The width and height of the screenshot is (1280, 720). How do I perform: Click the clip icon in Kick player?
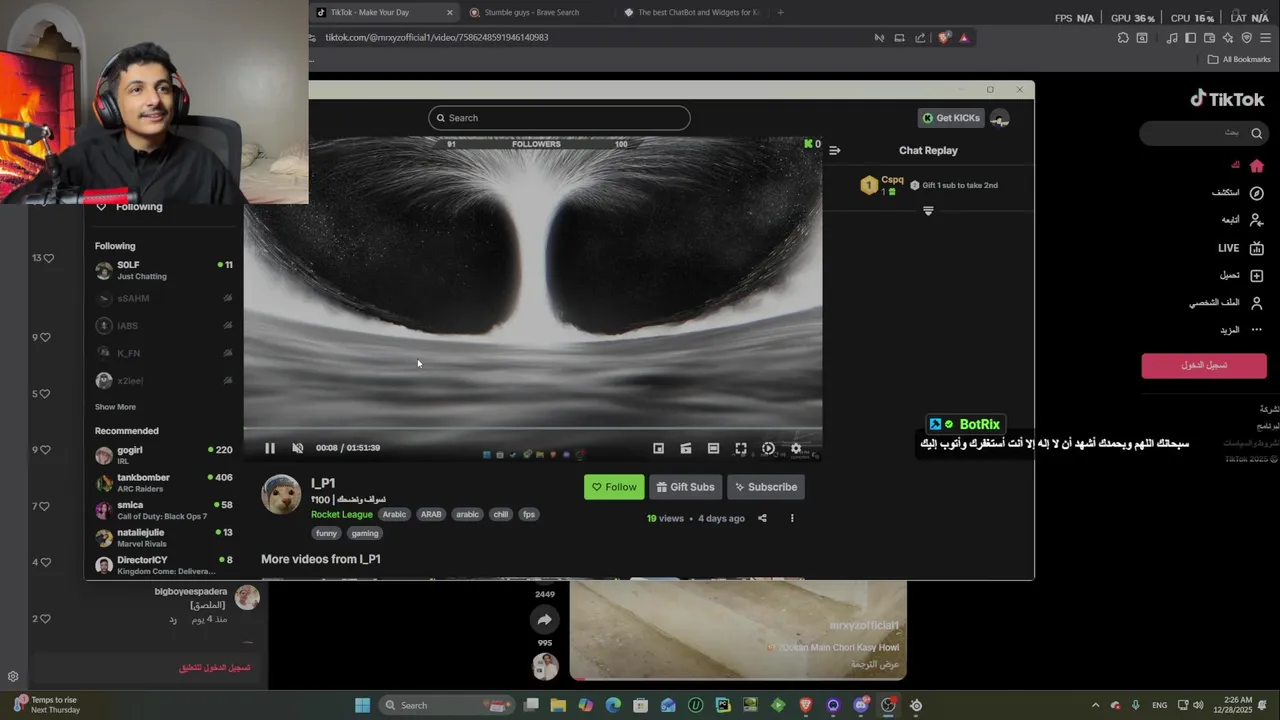(x=686, y=448)
